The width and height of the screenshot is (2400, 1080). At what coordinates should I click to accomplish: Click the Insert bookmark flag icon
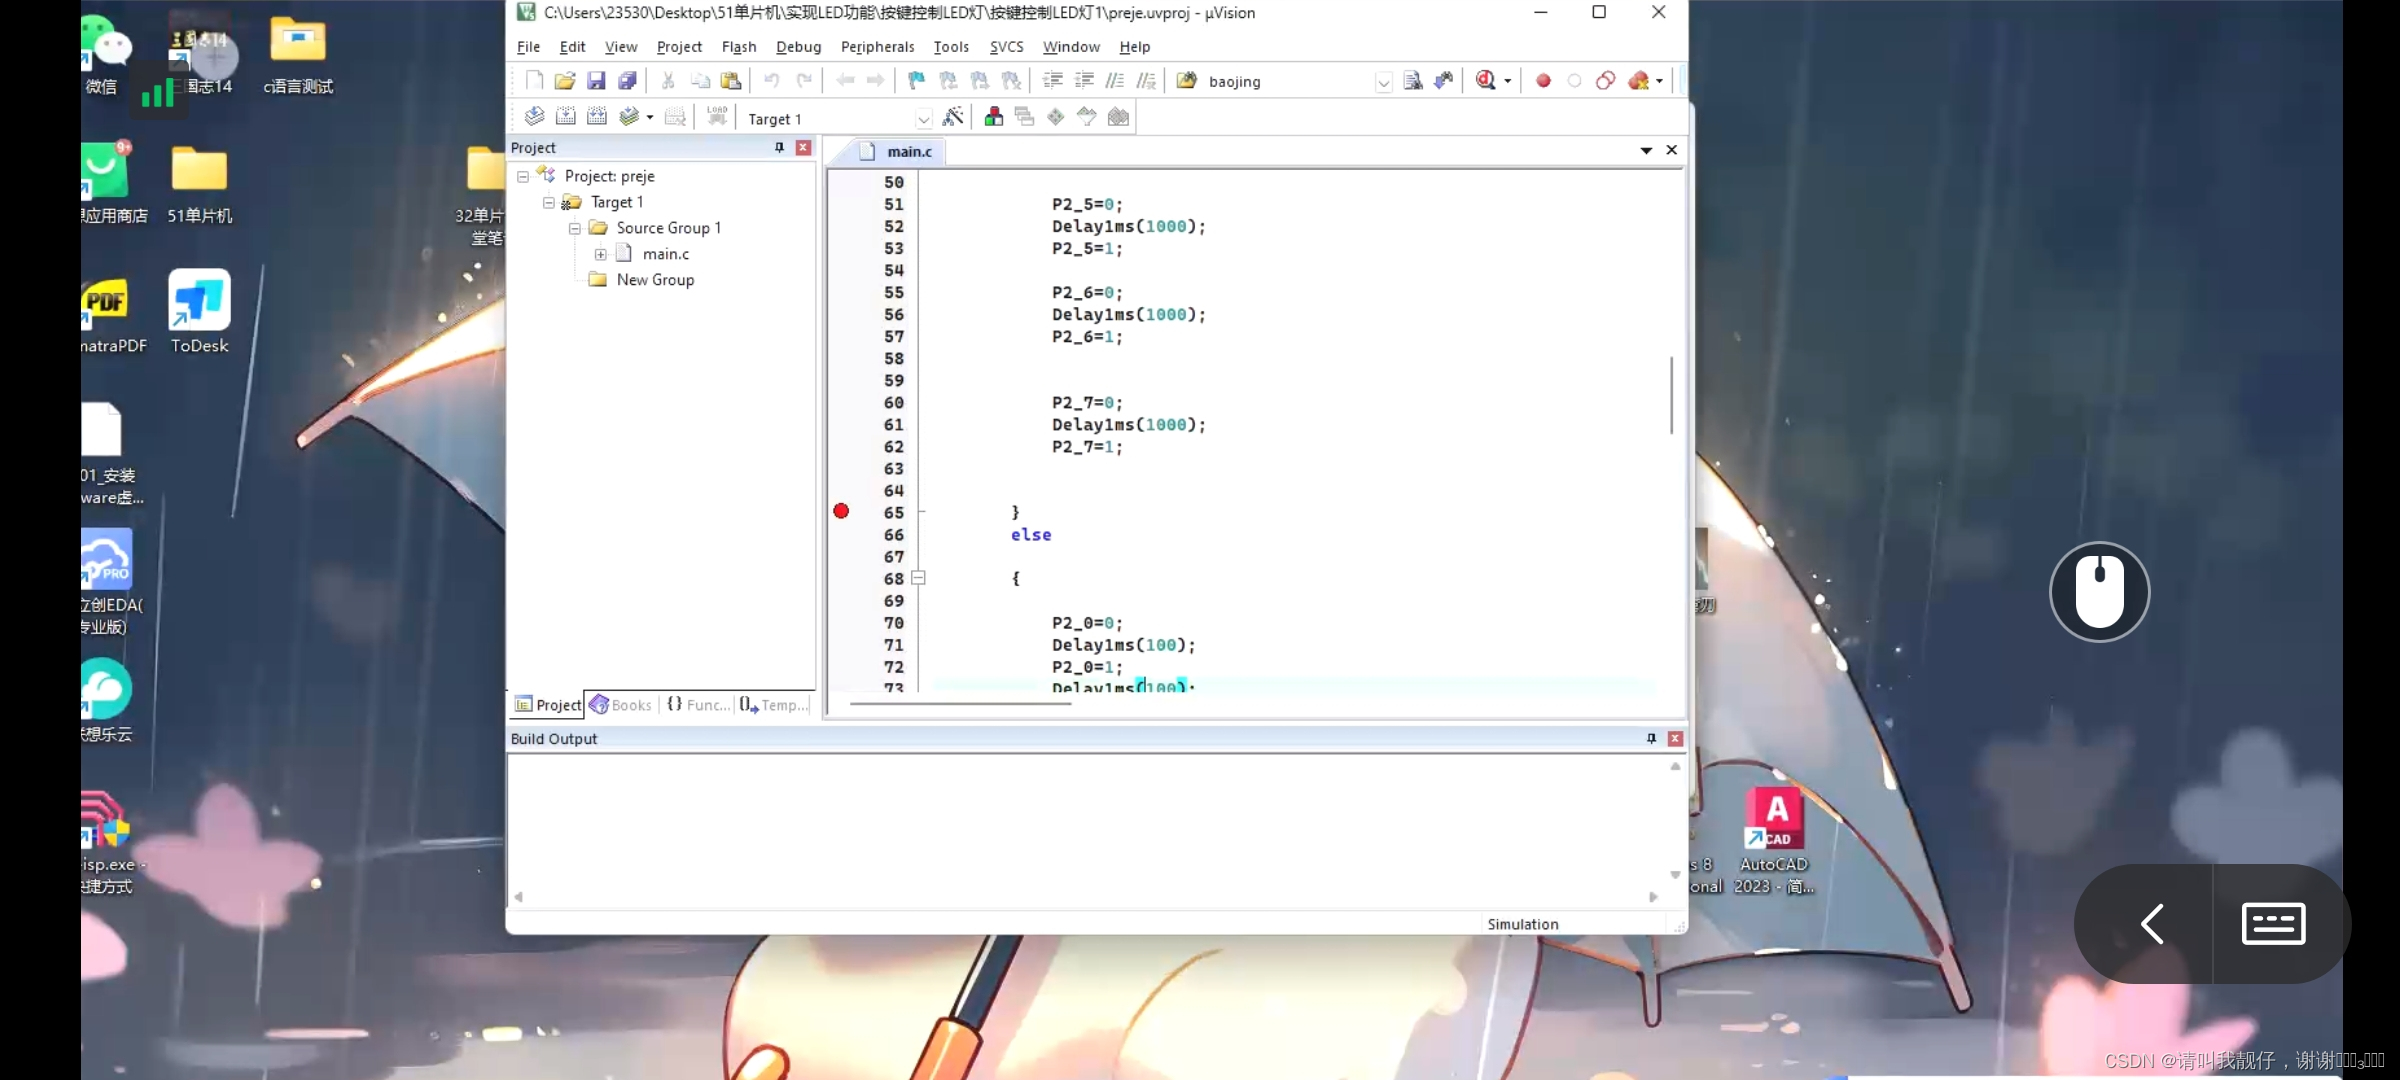(916, 81)
